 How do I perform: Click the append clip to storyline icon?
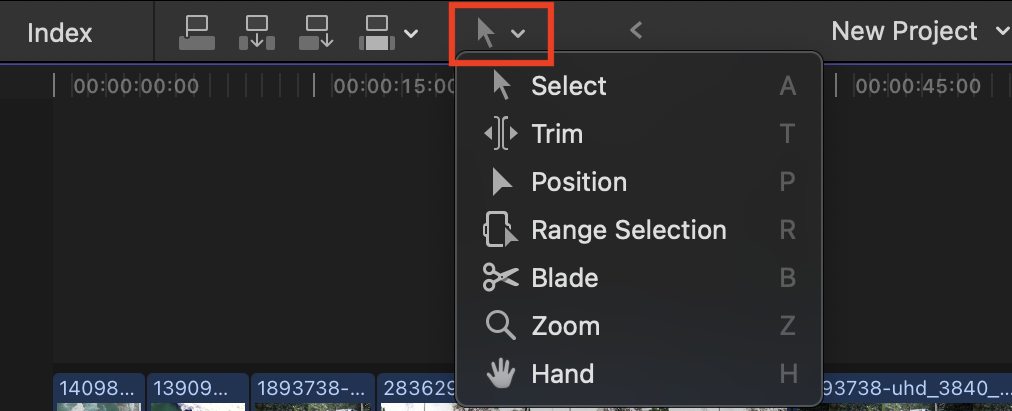[316, 32]
